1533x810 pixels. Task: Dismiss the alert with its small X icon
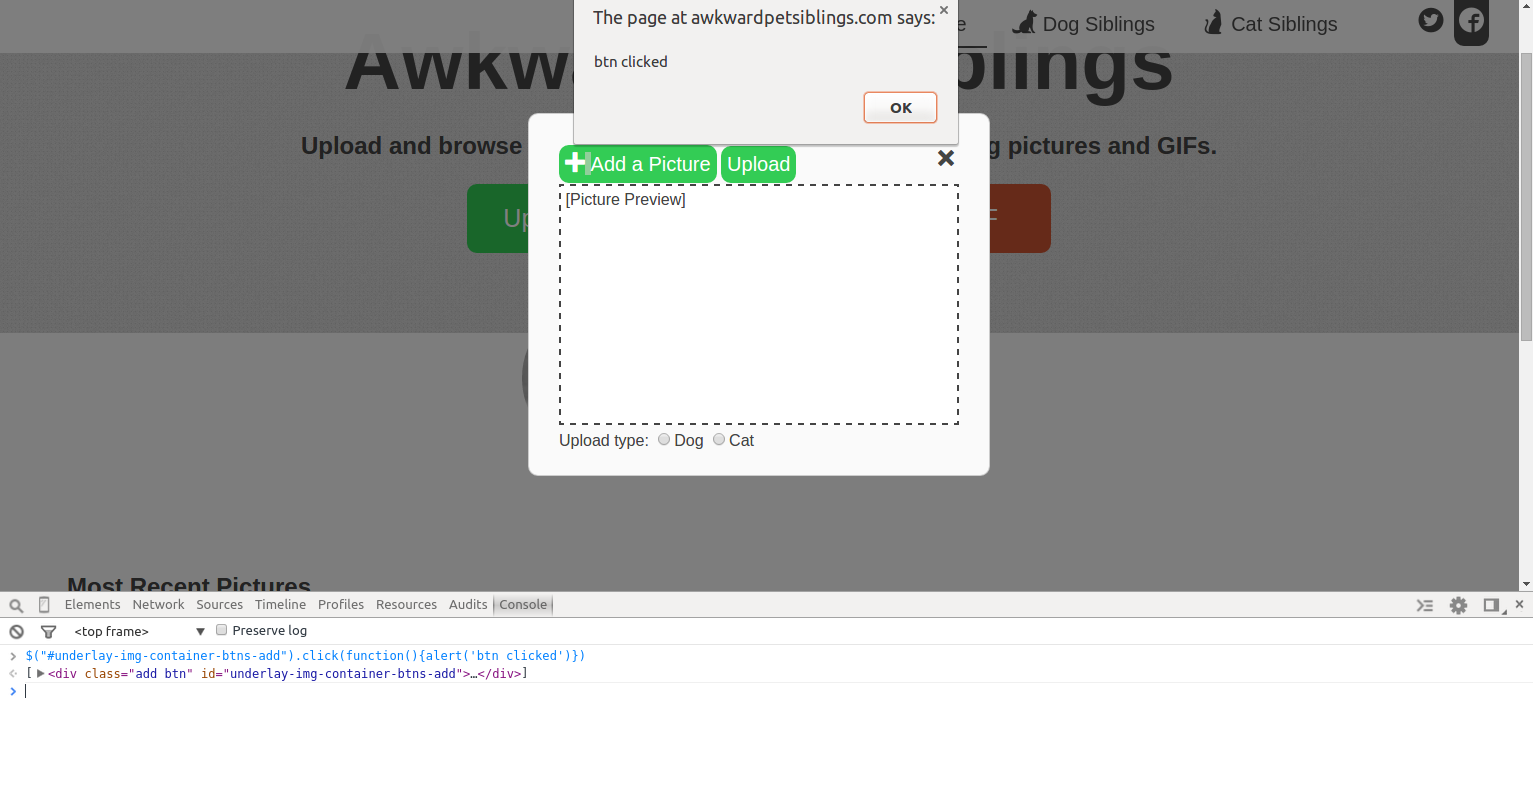point(943,10)
